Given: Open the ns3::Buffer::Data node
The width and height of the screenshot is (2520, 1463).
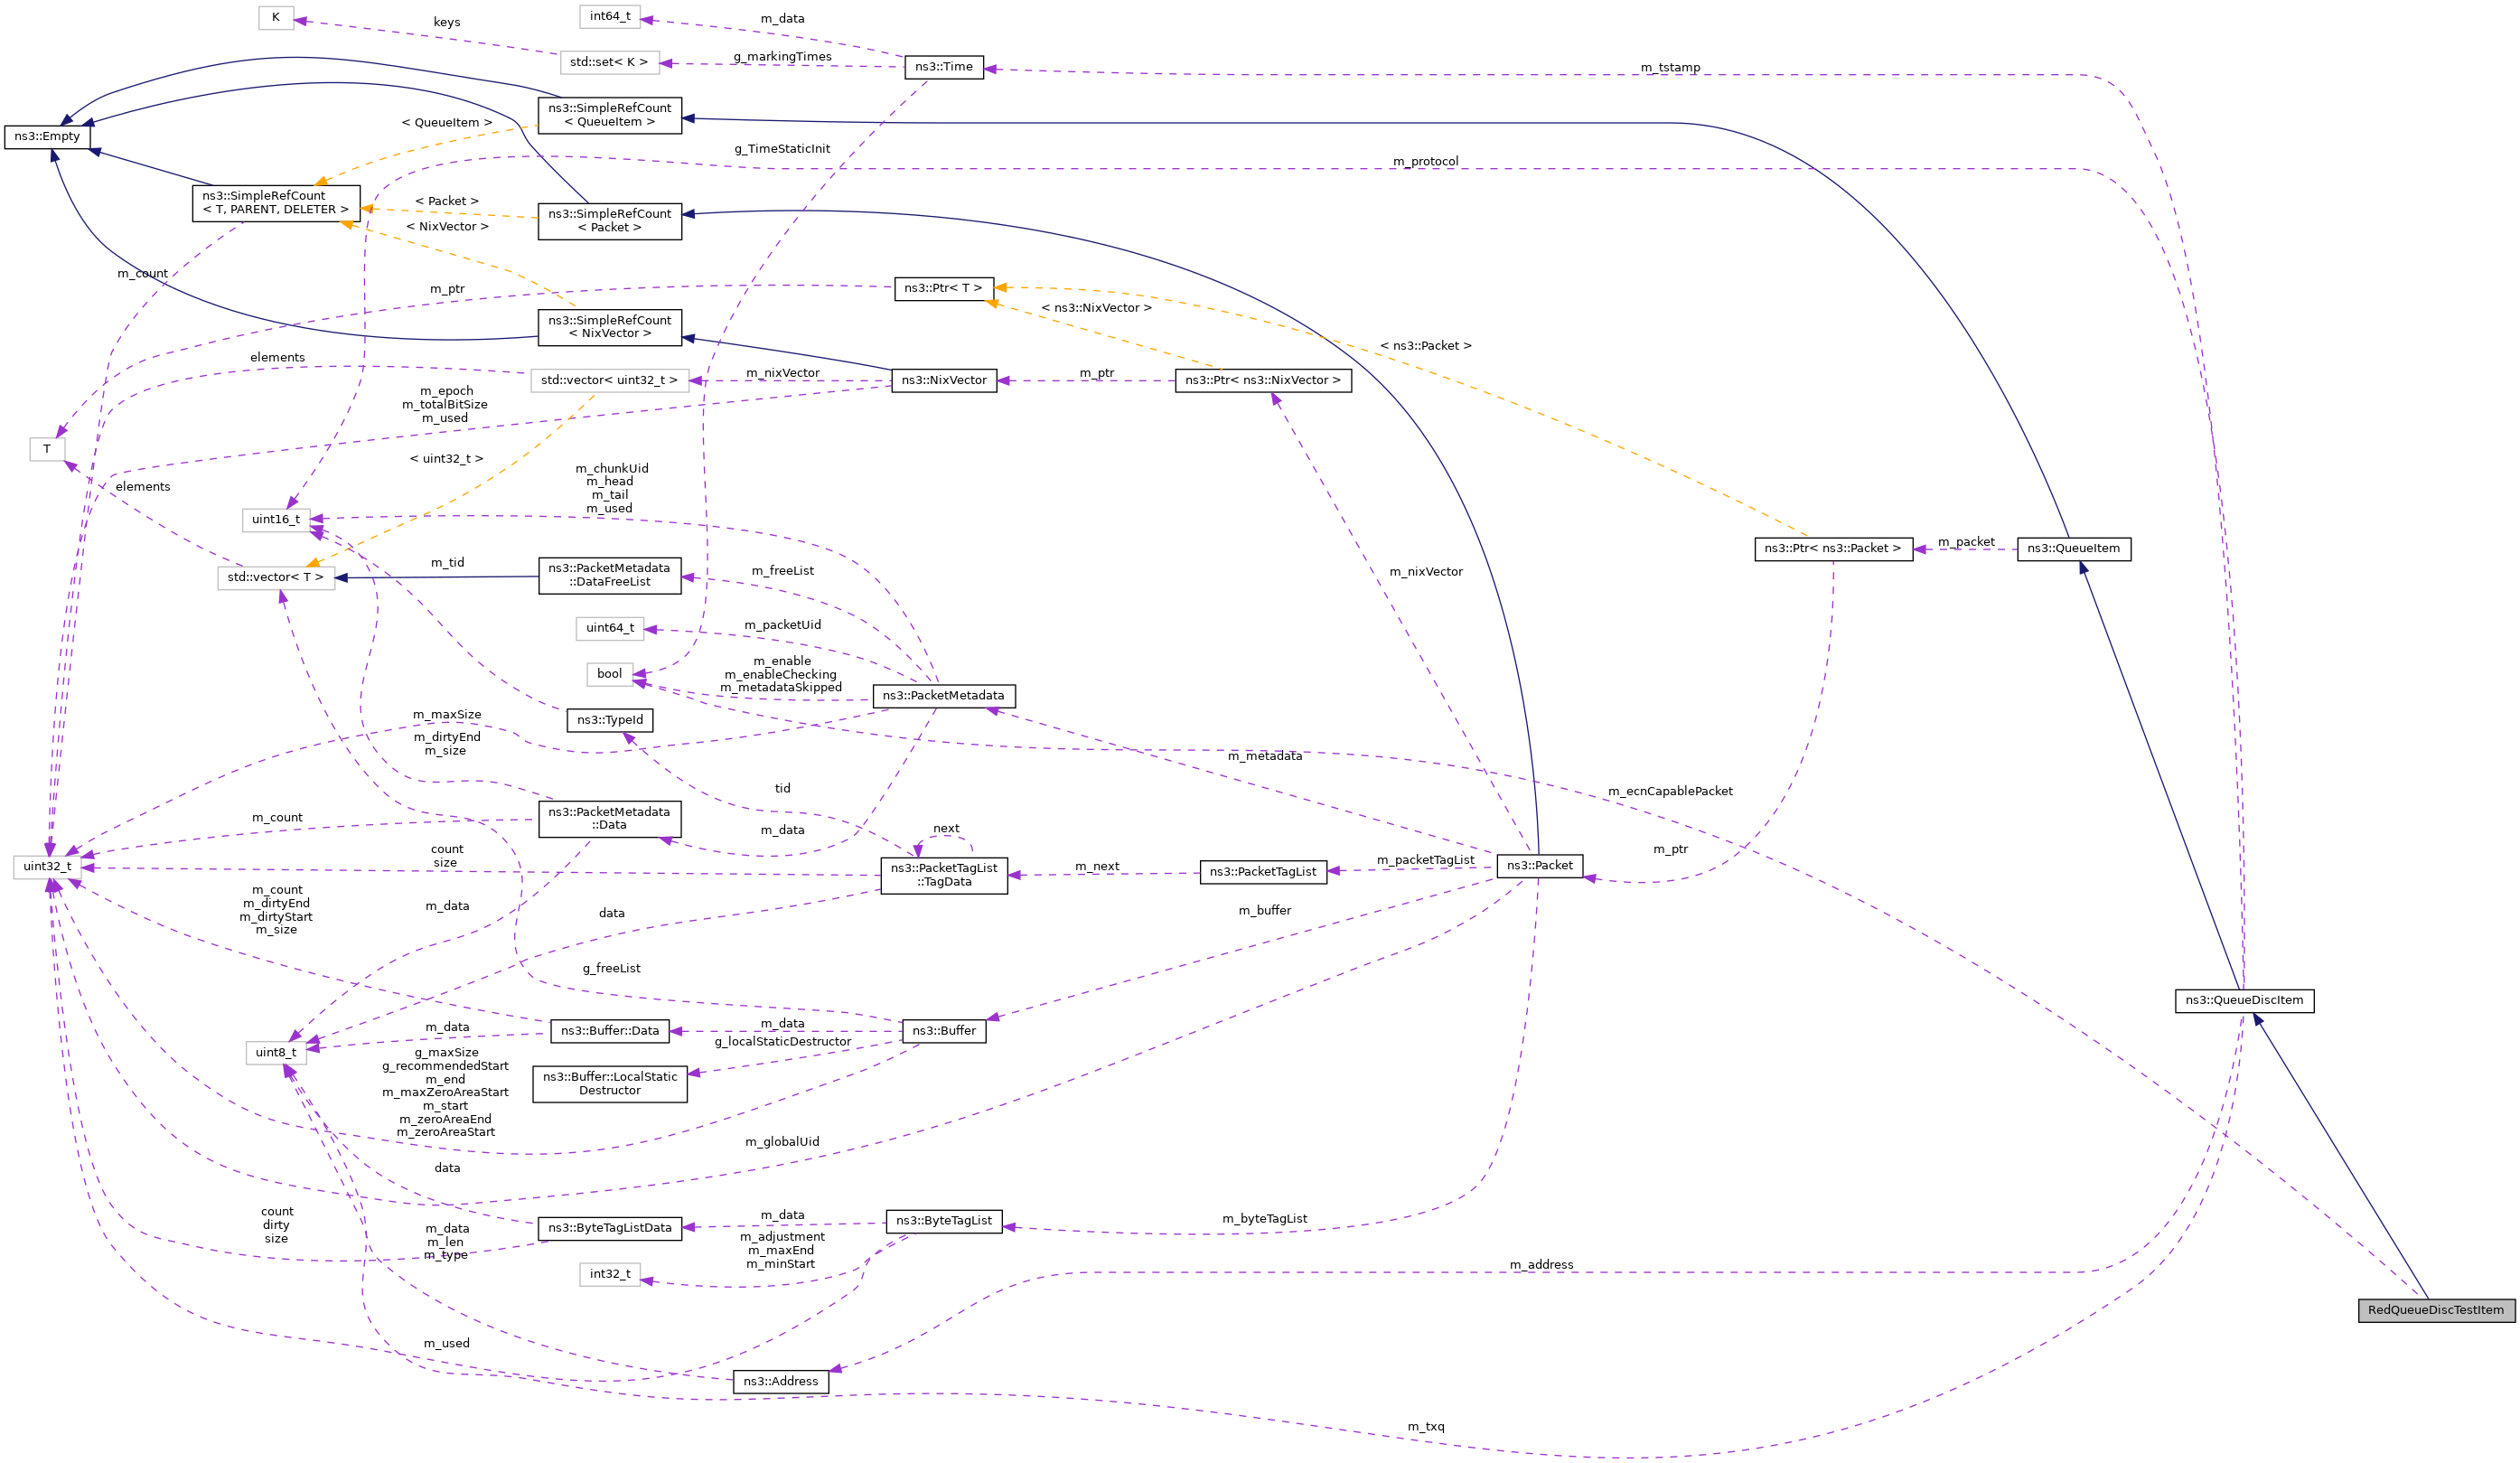Looking at the screenshot, I should (610, 1031).
